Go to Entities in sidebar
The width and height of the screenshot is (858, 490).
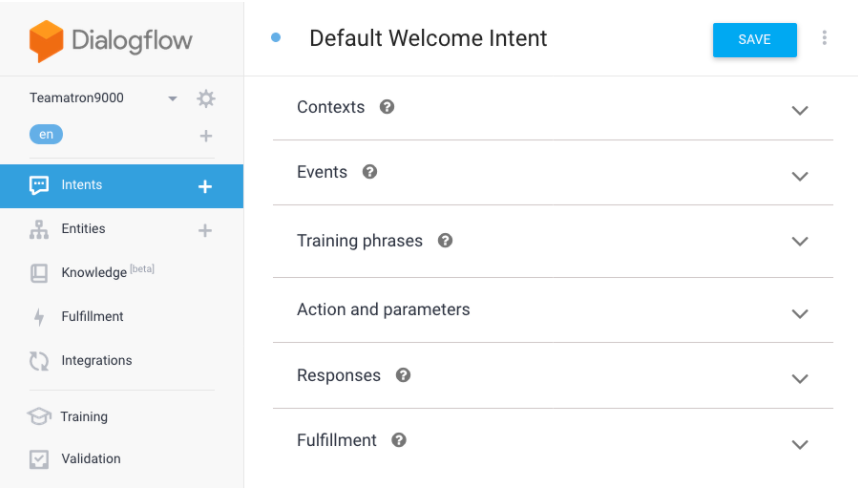click(x=83, y=229)
